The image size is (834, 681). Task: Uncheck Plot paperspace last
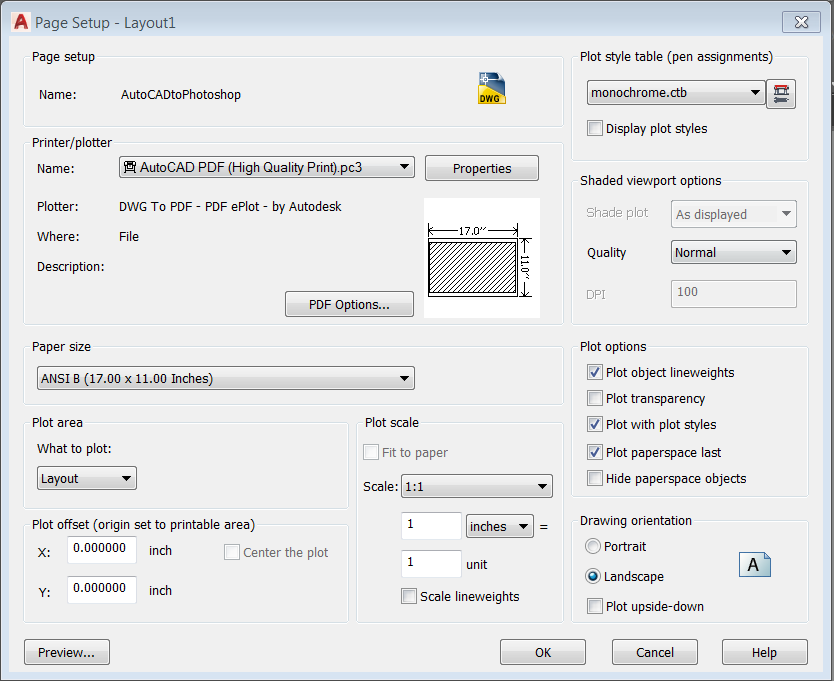[x=595, y=452]
